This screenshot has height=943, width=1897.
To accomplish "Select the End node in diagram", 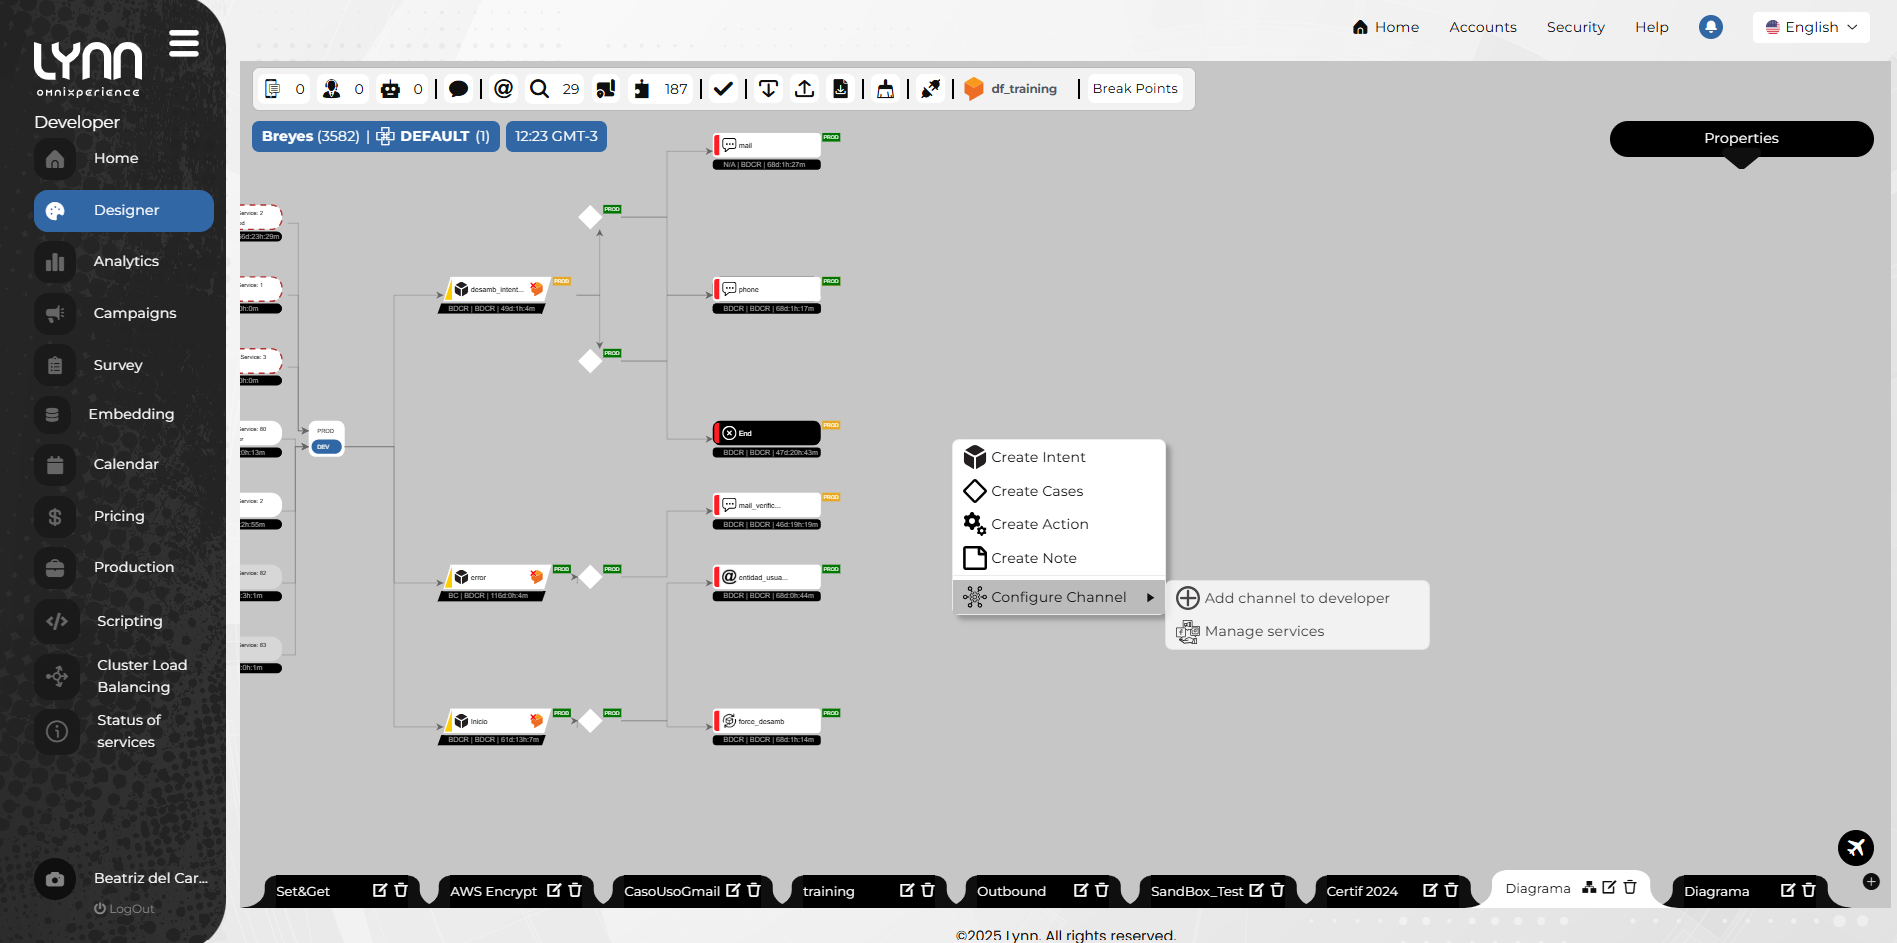I will point(767,433).
